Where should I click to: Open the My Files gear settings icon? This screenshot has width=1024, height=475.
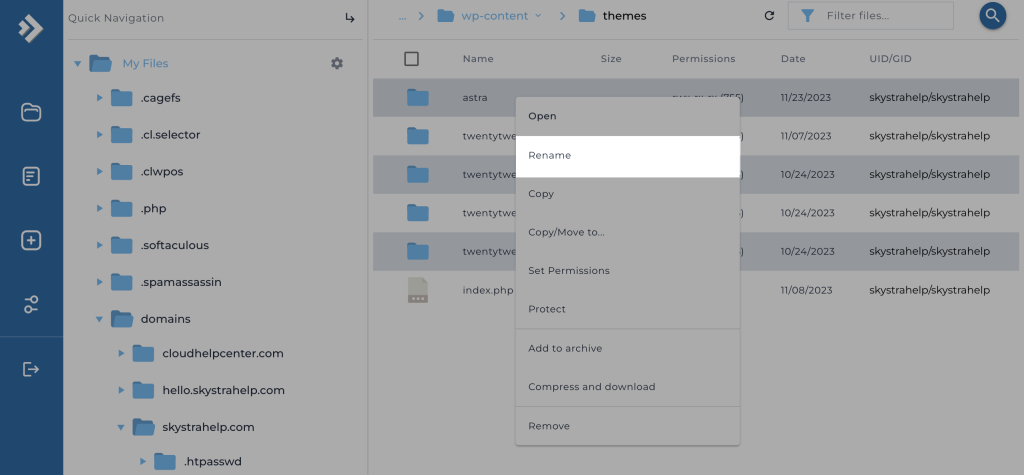(x=337, y=63)
